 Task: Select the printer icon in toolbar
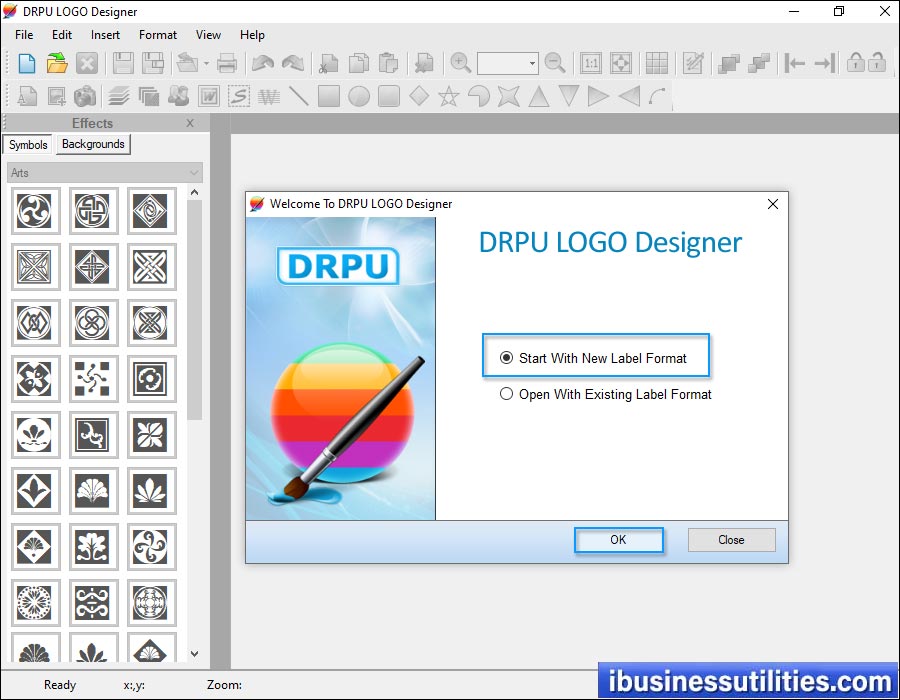tap(227, 63)
